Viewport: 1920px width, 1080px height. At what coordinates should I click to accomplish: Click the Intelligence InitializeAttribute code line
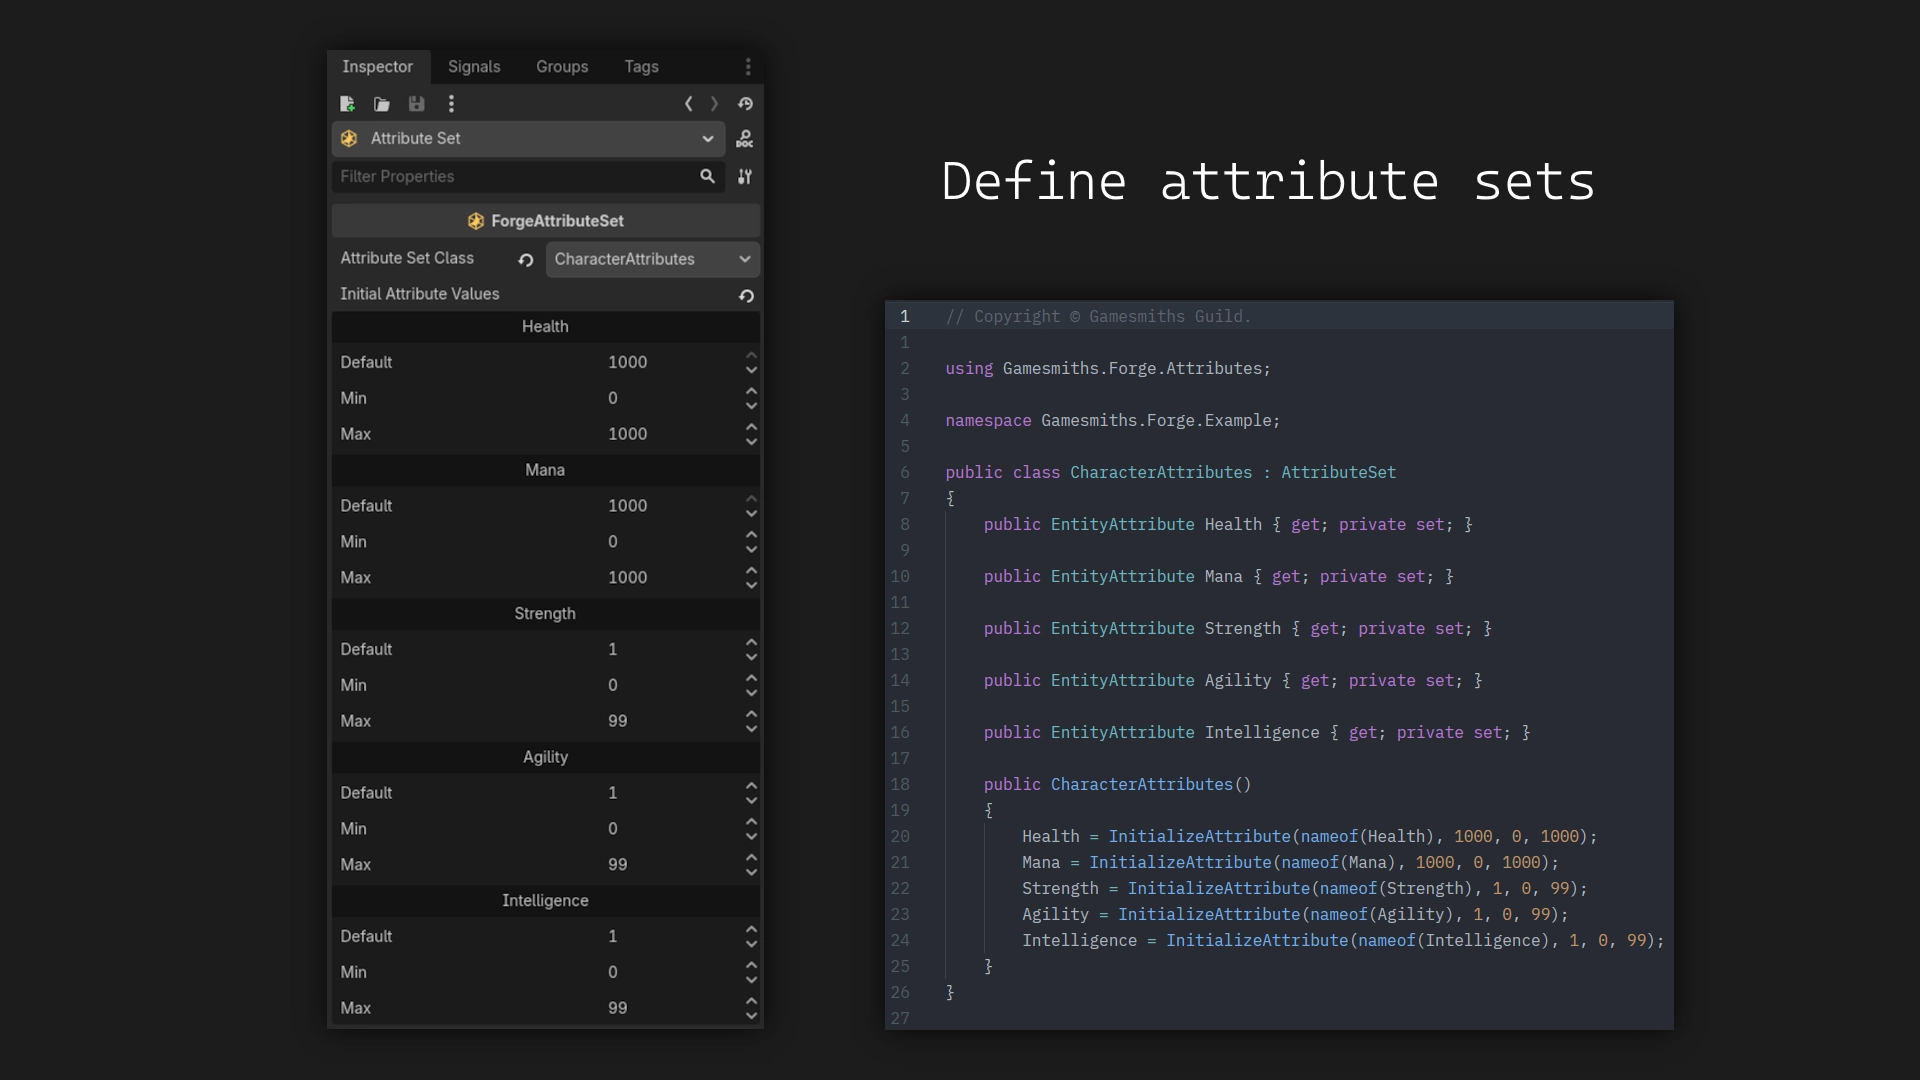[1343, 940]
